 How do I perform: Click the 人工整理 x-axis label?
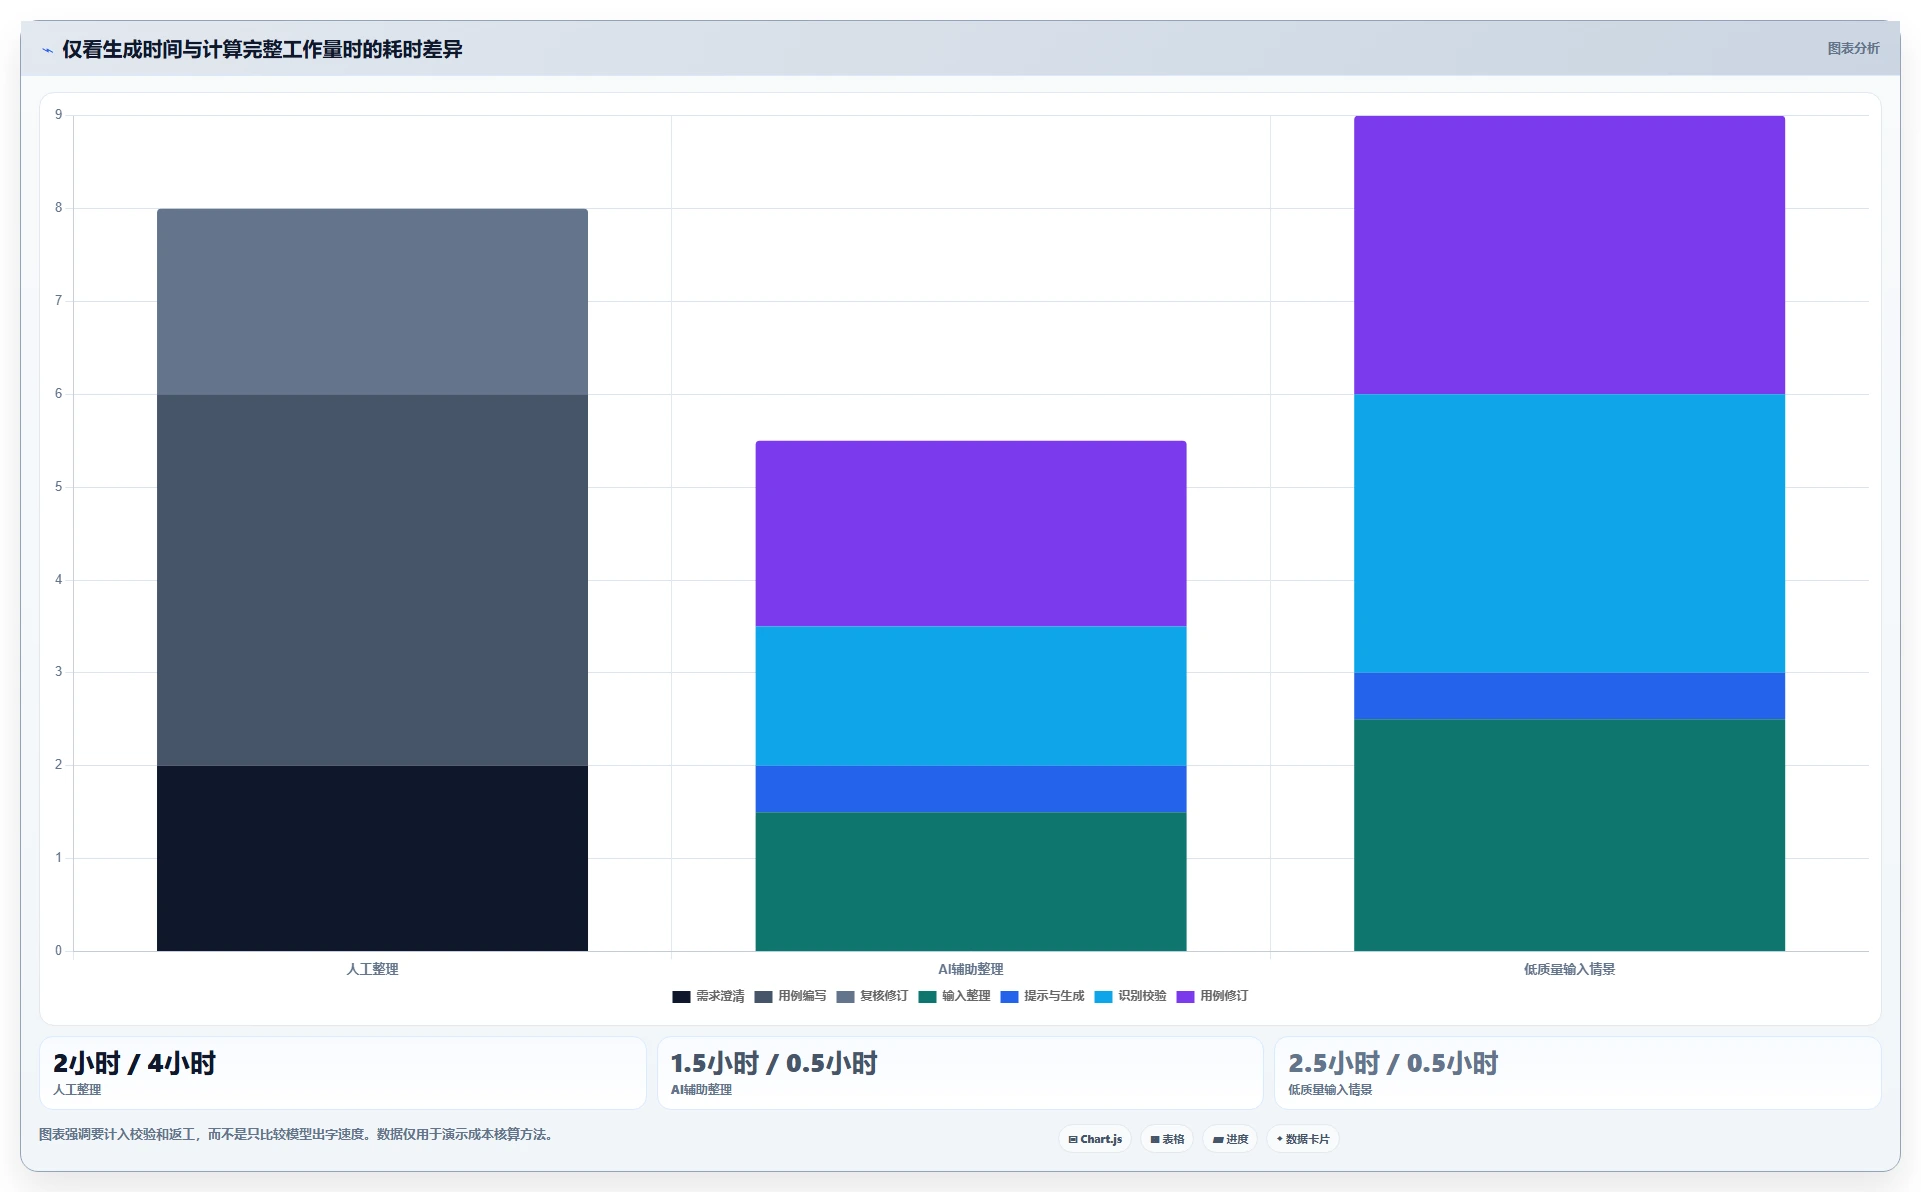372,969
